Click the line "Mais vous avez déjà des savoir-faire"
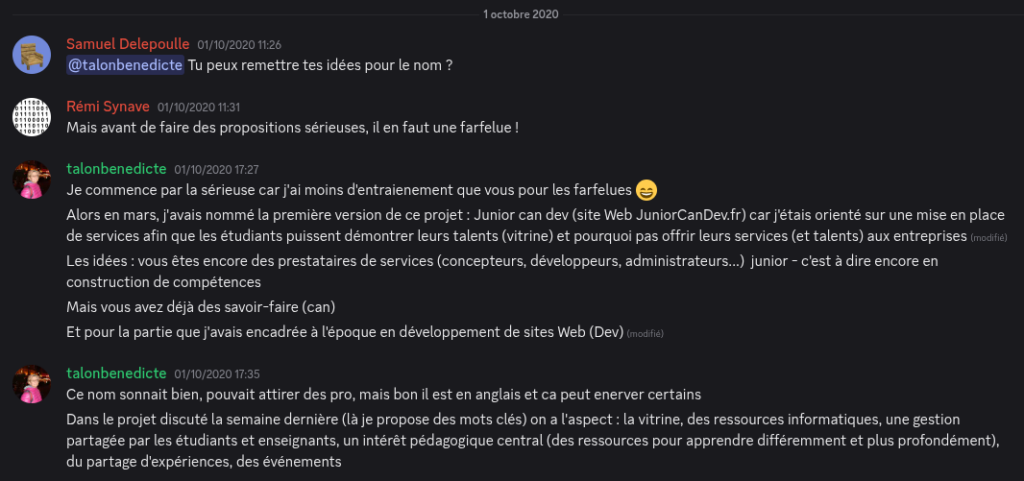Viewport: 1024px width, 481px height. pos(200,306)
